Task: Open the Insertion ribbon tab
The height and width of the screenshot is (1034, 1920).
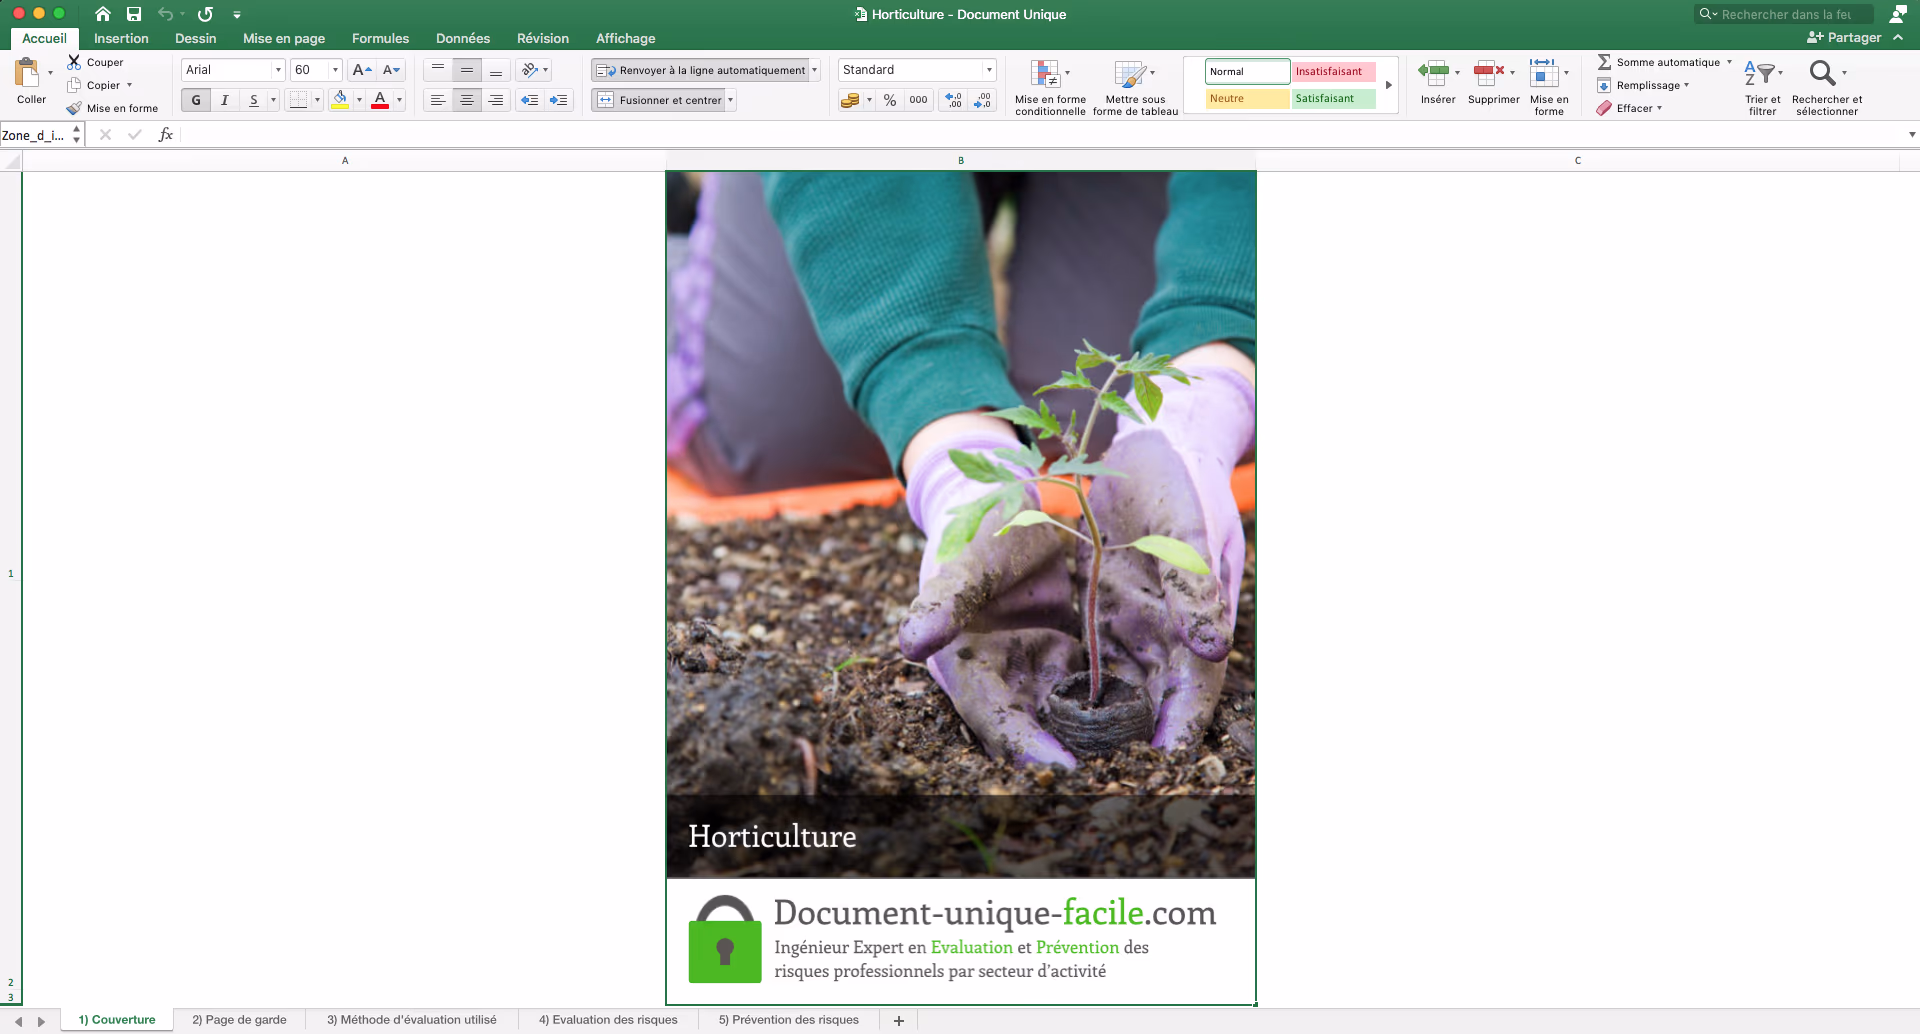Action: 121,38
